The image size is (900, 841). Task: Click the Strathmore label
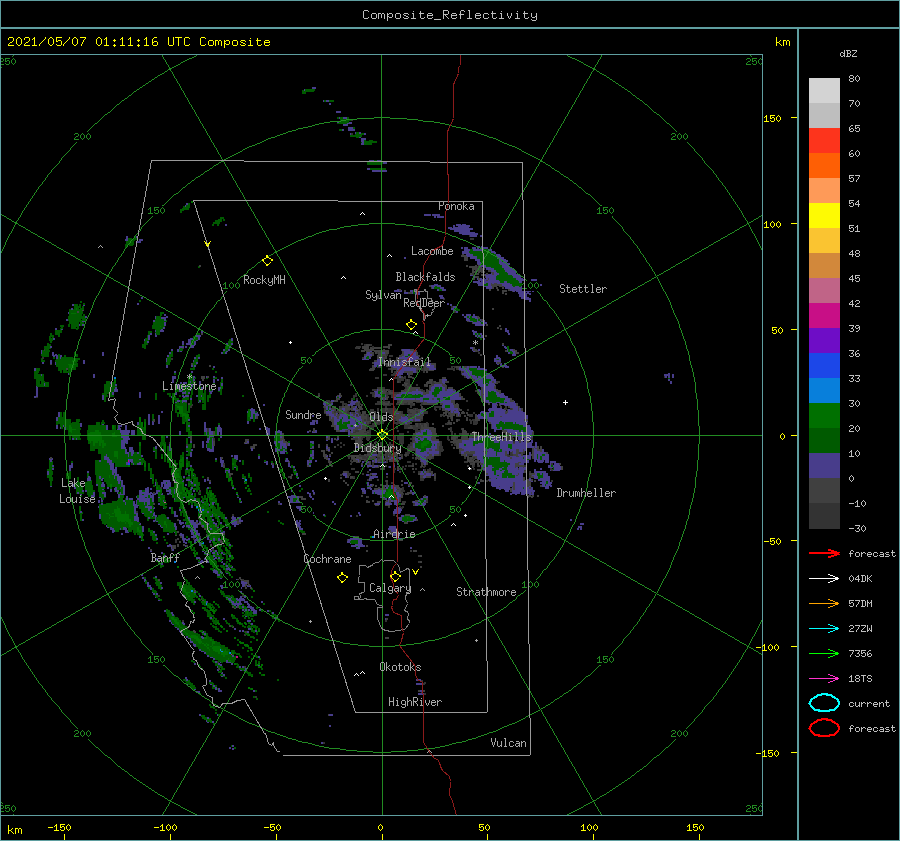[x=486, y=592]
